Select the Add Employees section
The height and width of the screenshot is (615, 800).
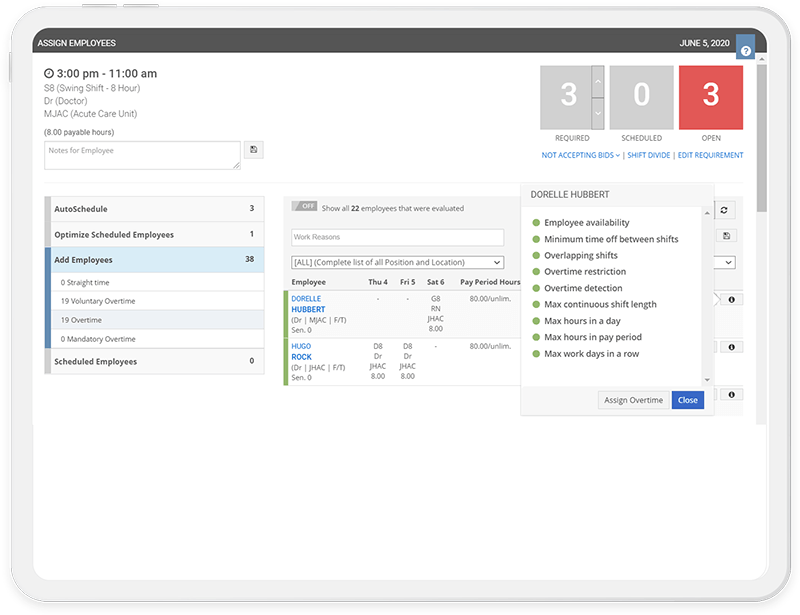155,260
